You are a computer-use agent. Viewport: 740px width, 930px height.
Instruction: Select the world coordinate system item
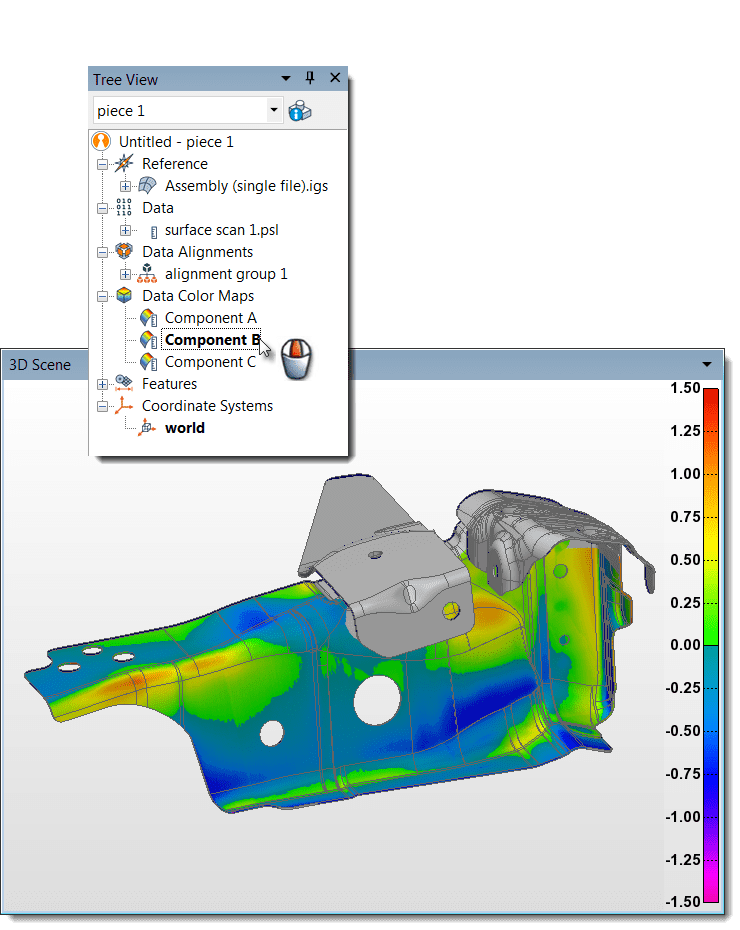pos(185,428)
